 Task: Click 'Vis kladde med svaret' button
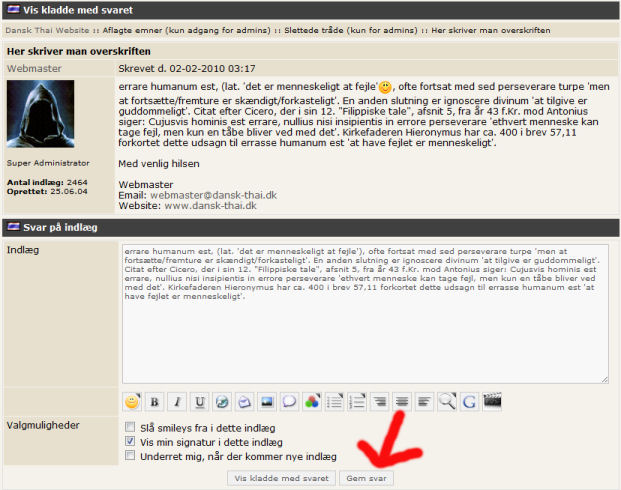coord(282,478)
